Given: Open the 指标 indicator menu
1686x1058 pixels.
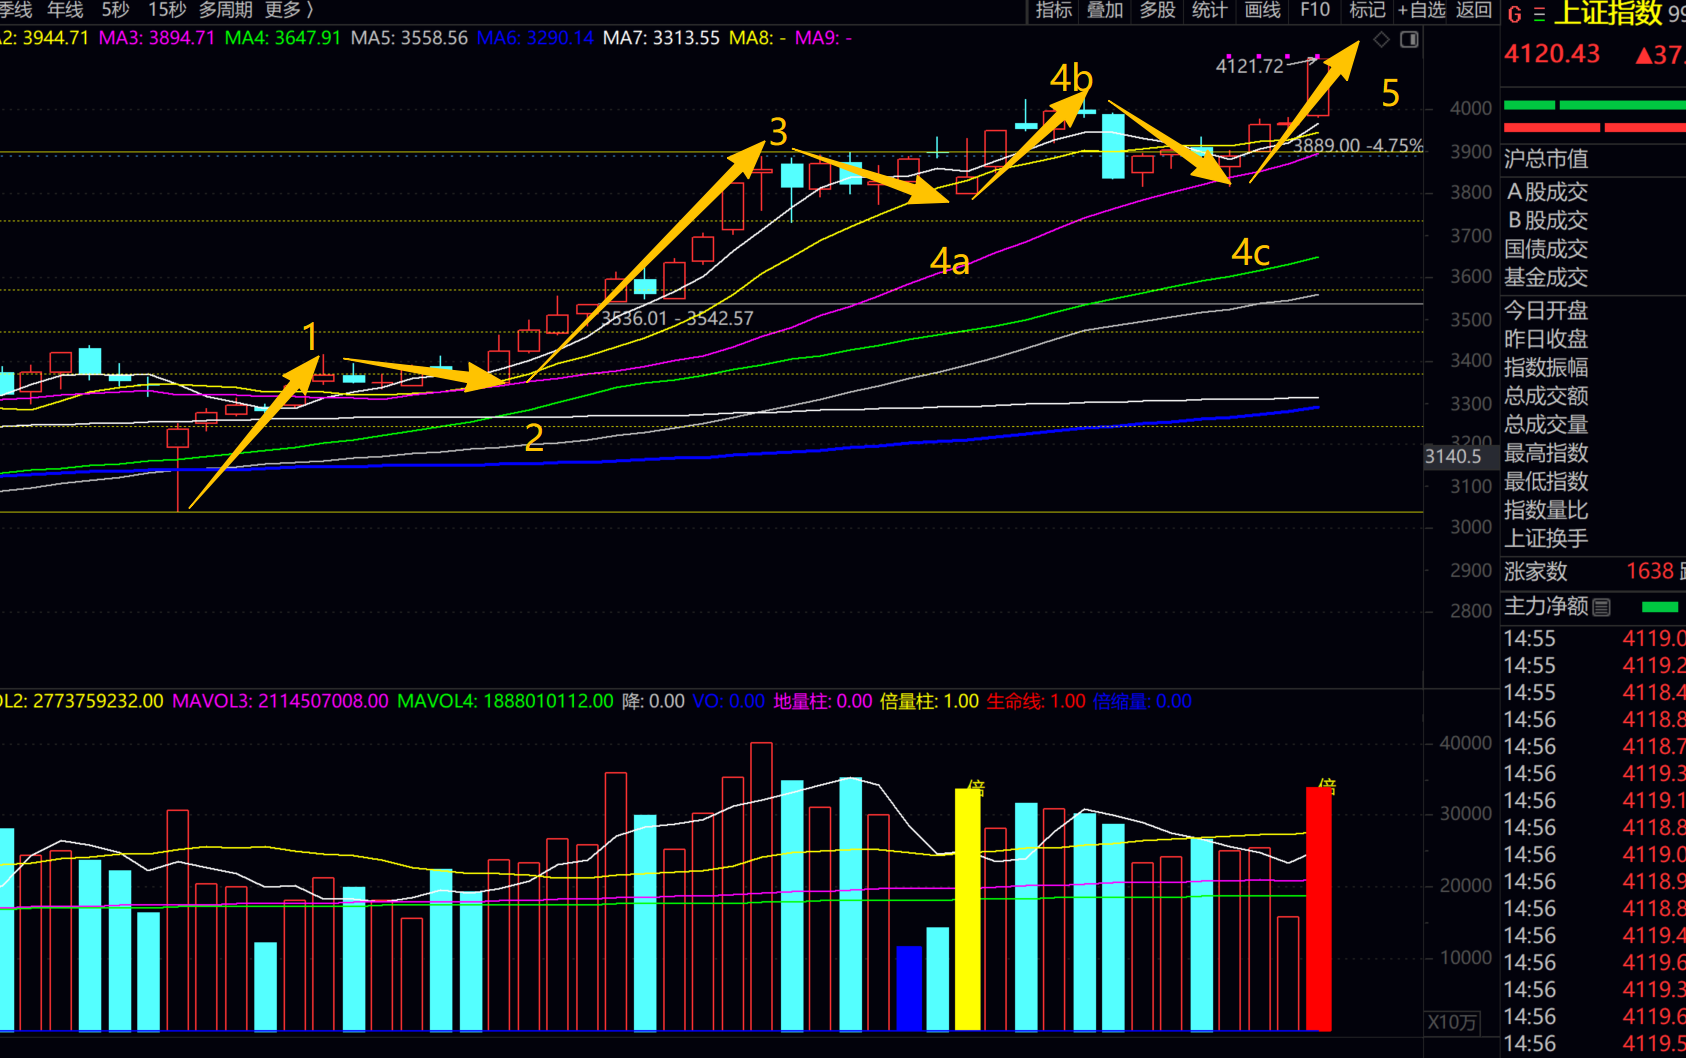Looking at the screenshot, I should point(1053,10).
